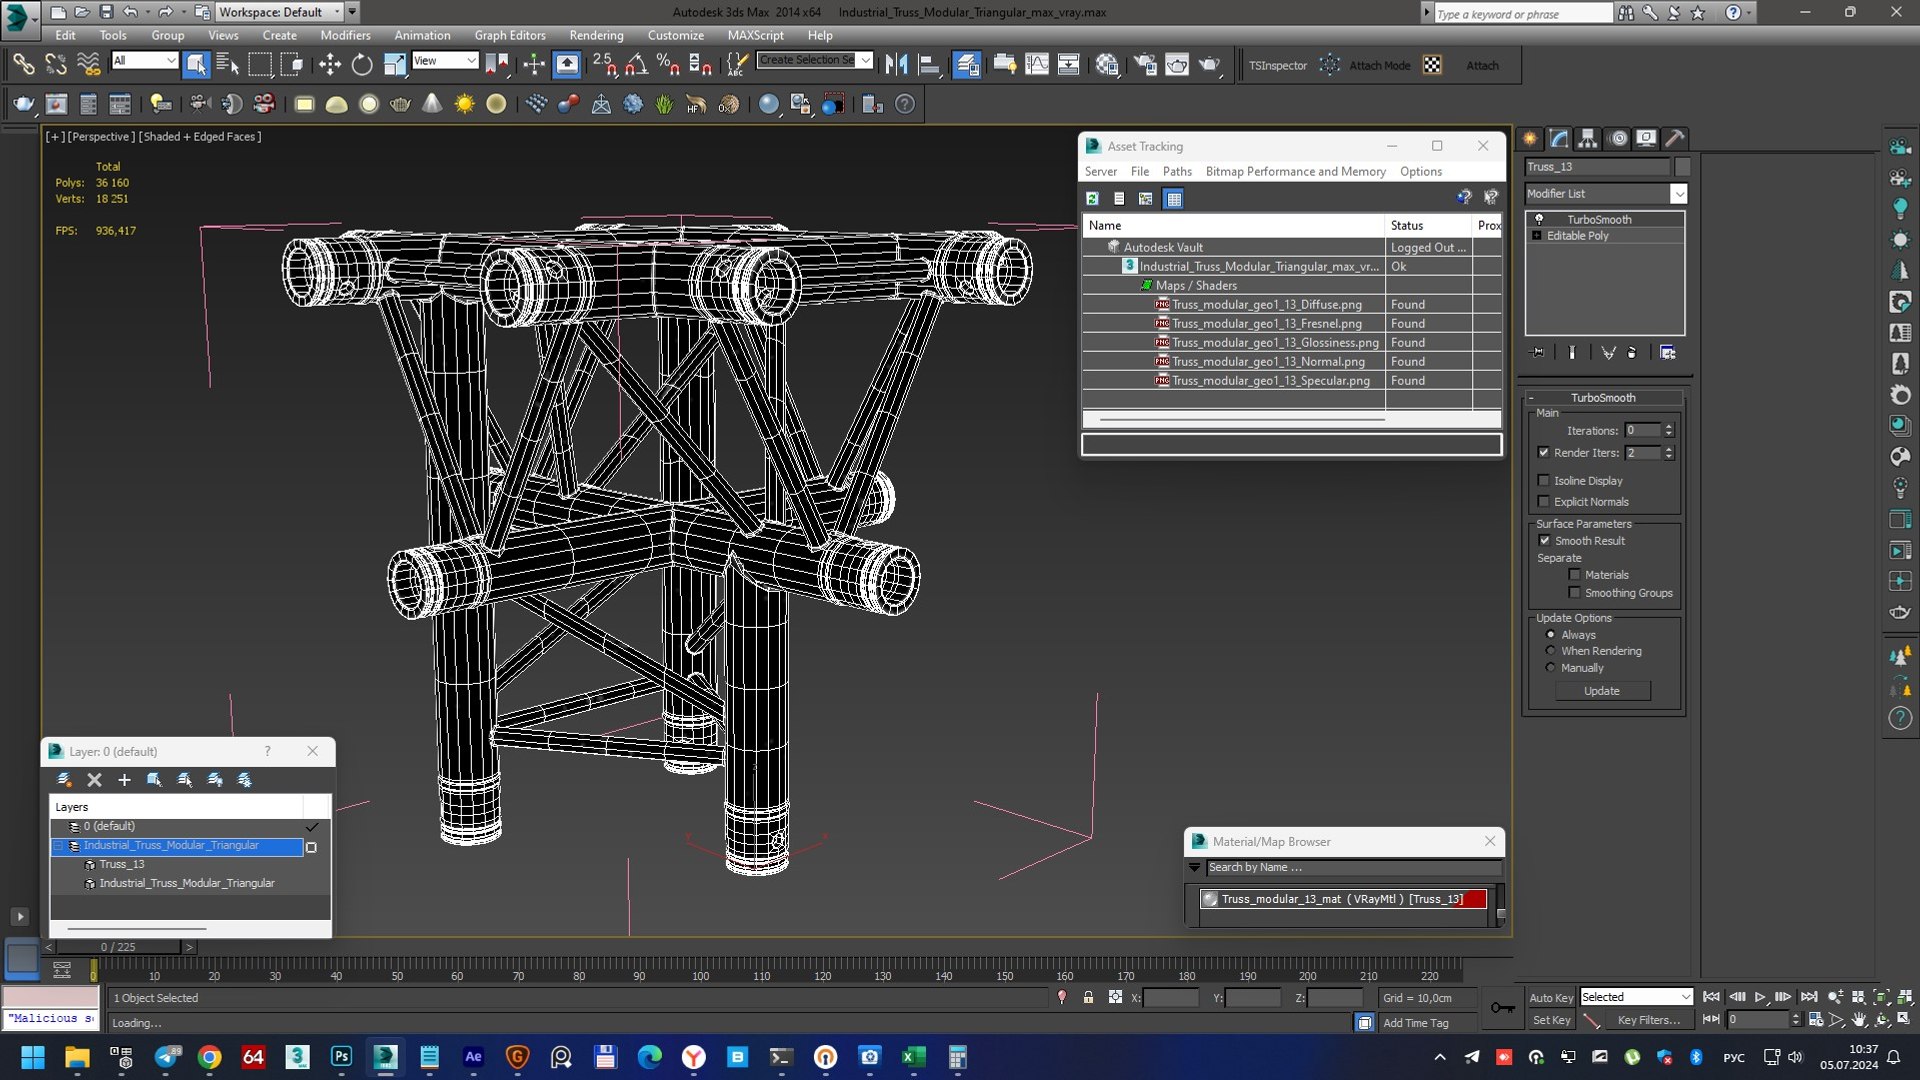This screenshot has height=1080, width=1920.
Task: Select the Bind to Space Warp tool
Action: click(89, 65)
